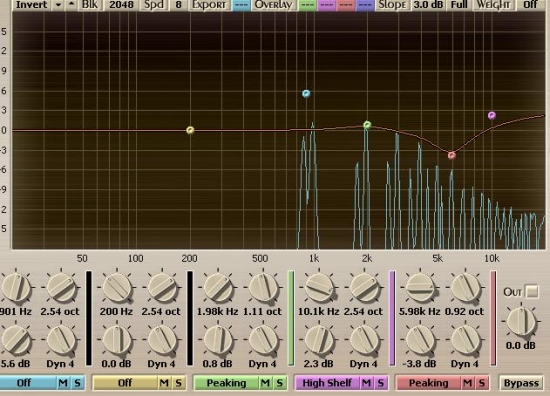This screenshot has height=396, width=550.
Task: Toggle S on the yellow band
Action: [x=179, y=383]
